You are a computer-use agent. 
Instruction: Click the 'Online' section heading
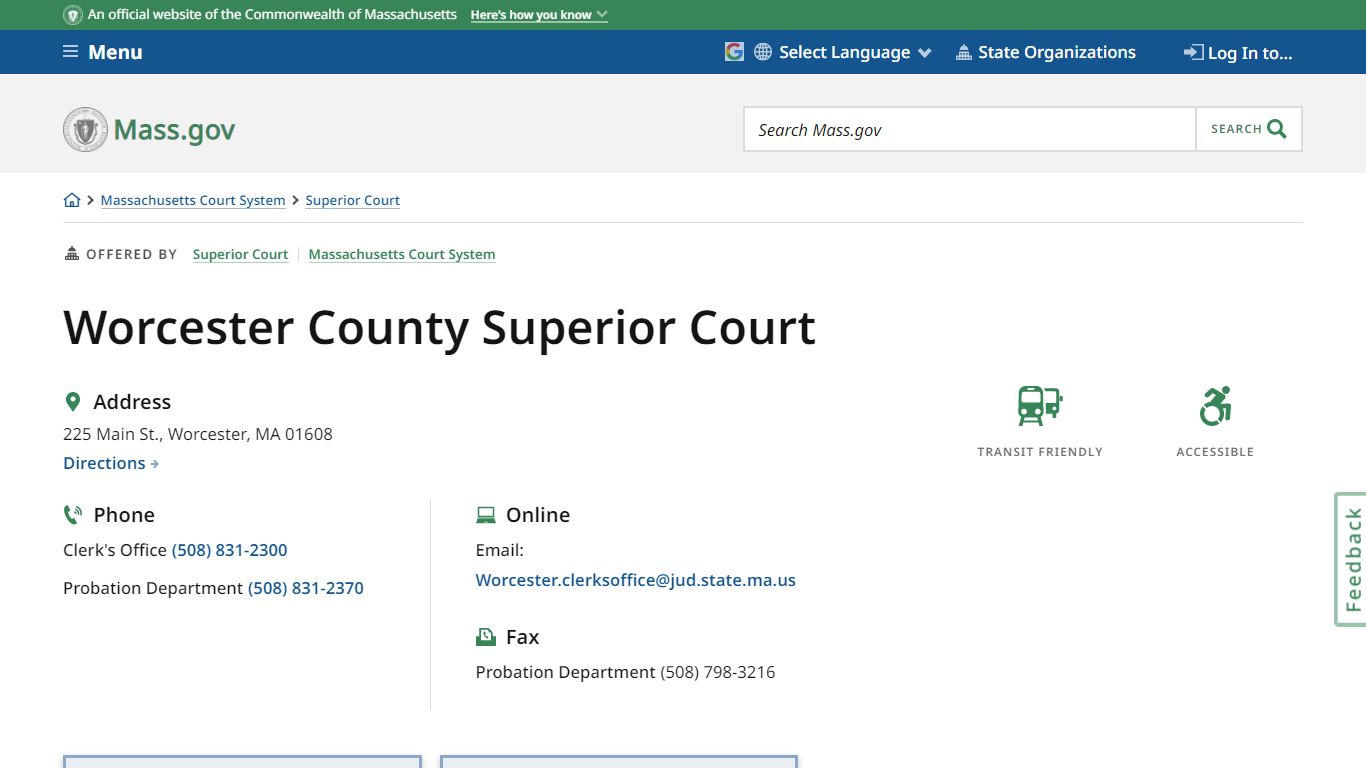pyautogui.click(x=538, y=515)
